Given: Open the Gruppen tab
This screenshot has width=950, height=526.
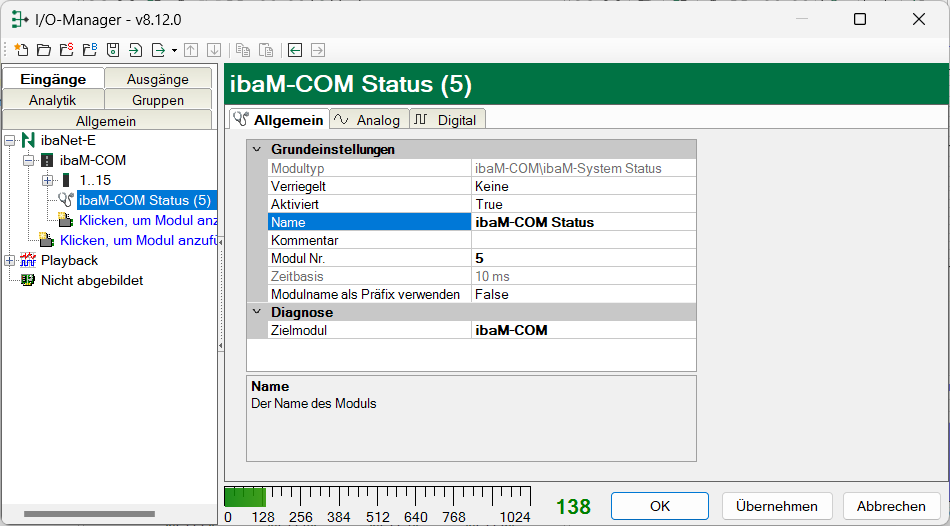Looking at the screenshot, I should click(x=158, y=100).
